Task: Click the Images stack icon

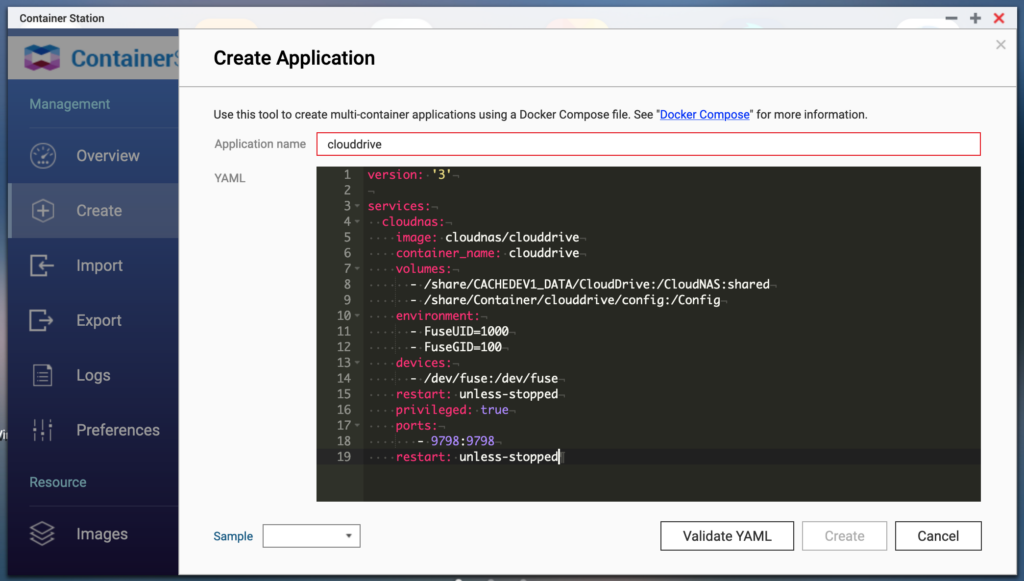Action: coord(42,534)
